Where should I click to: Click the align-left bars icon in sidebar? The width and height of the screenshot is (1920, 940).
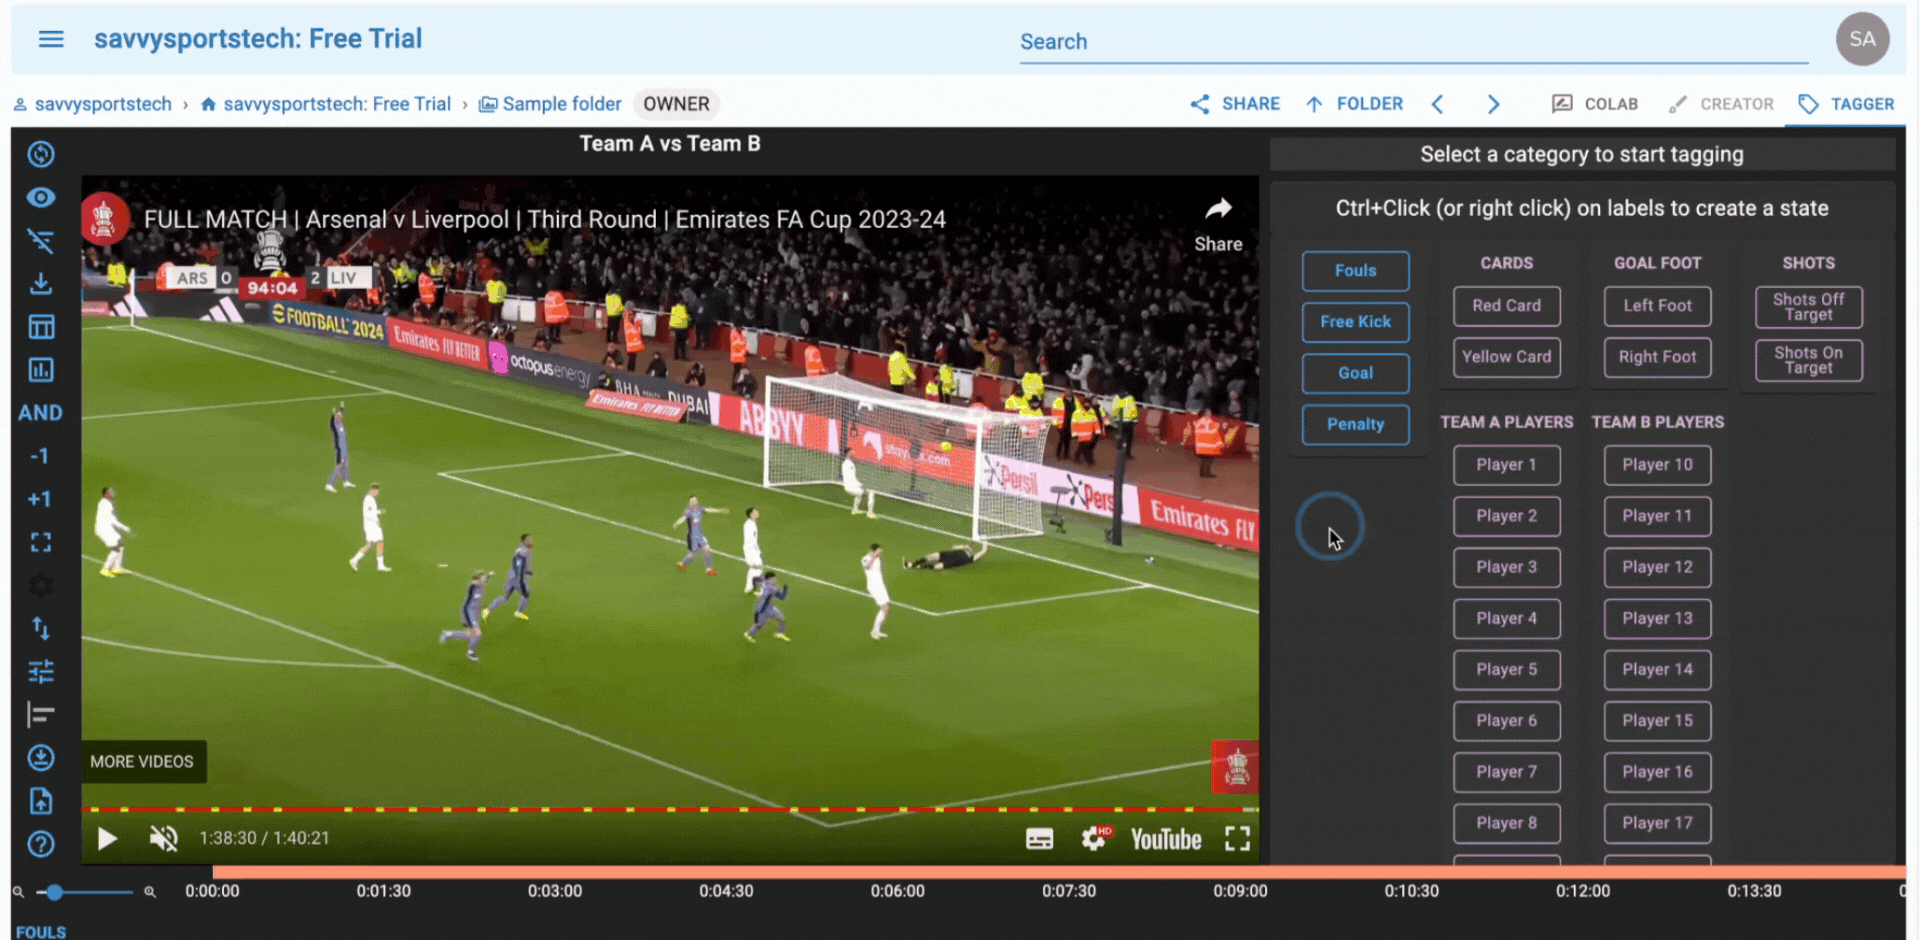pyautogui.click(x=41, y=714)
